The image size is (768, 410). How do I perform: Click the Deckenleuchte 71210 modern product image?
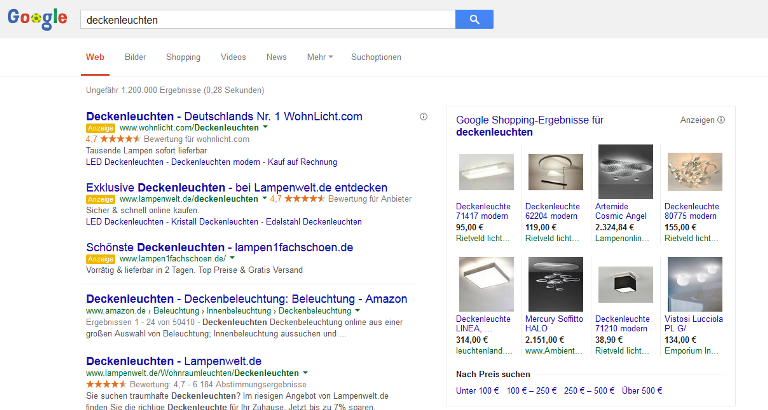point(625,284)
